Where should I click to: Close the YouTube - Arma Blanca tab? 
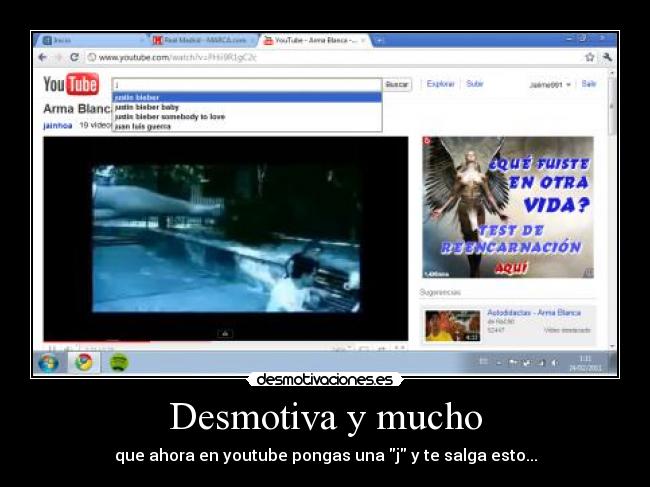[364, 40]
